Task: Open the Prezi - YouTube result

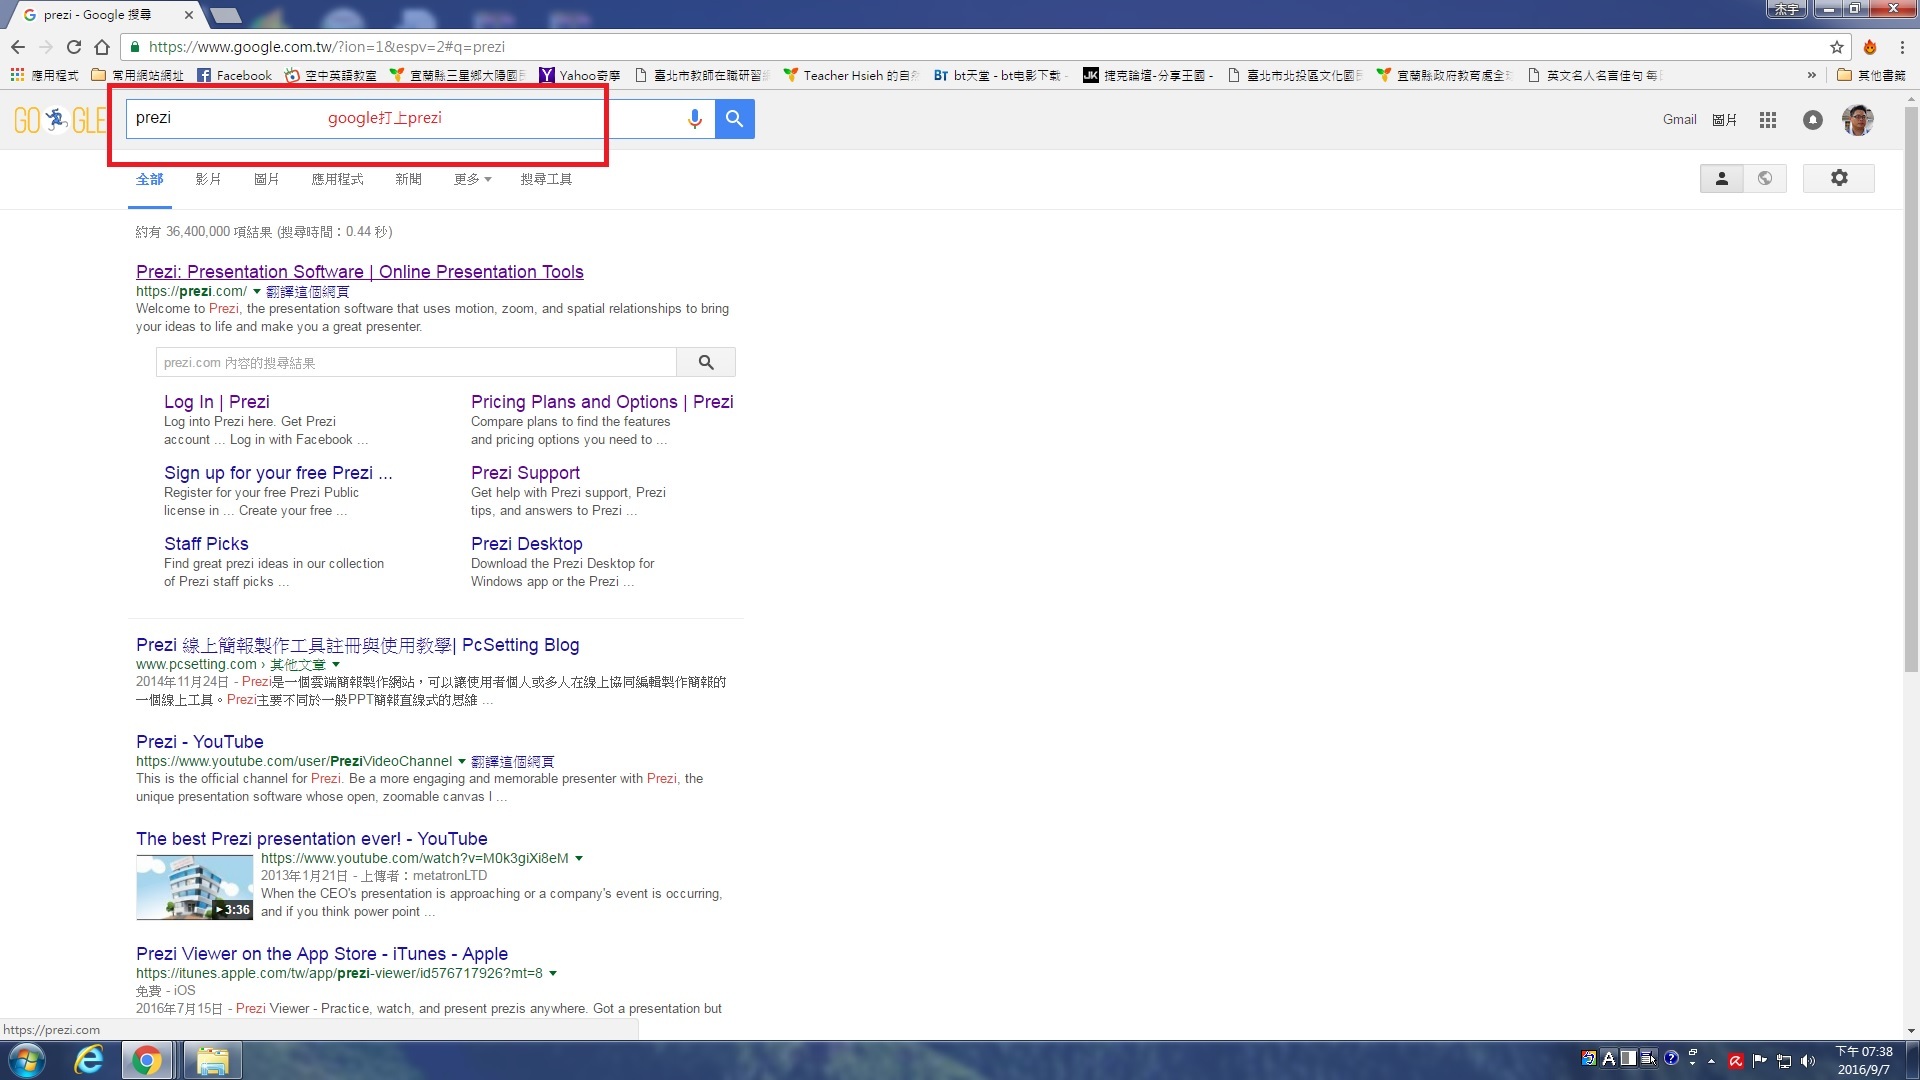Action: tap(200, 742)
